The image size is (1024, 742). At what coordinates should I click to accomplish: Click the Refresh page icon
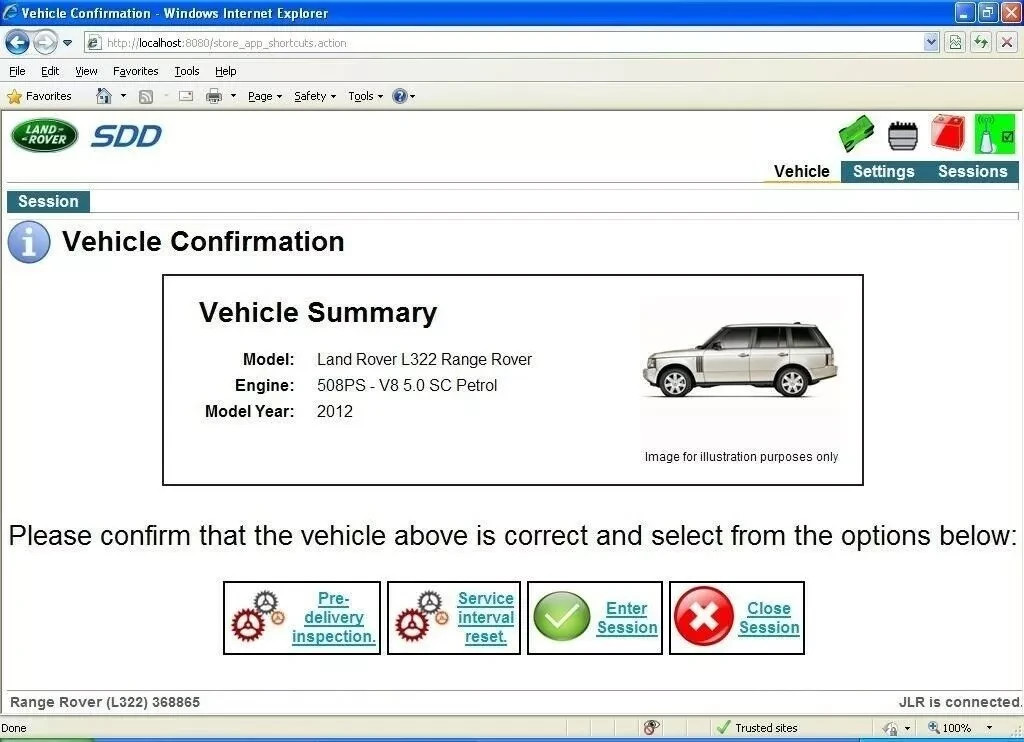(981, 43)
